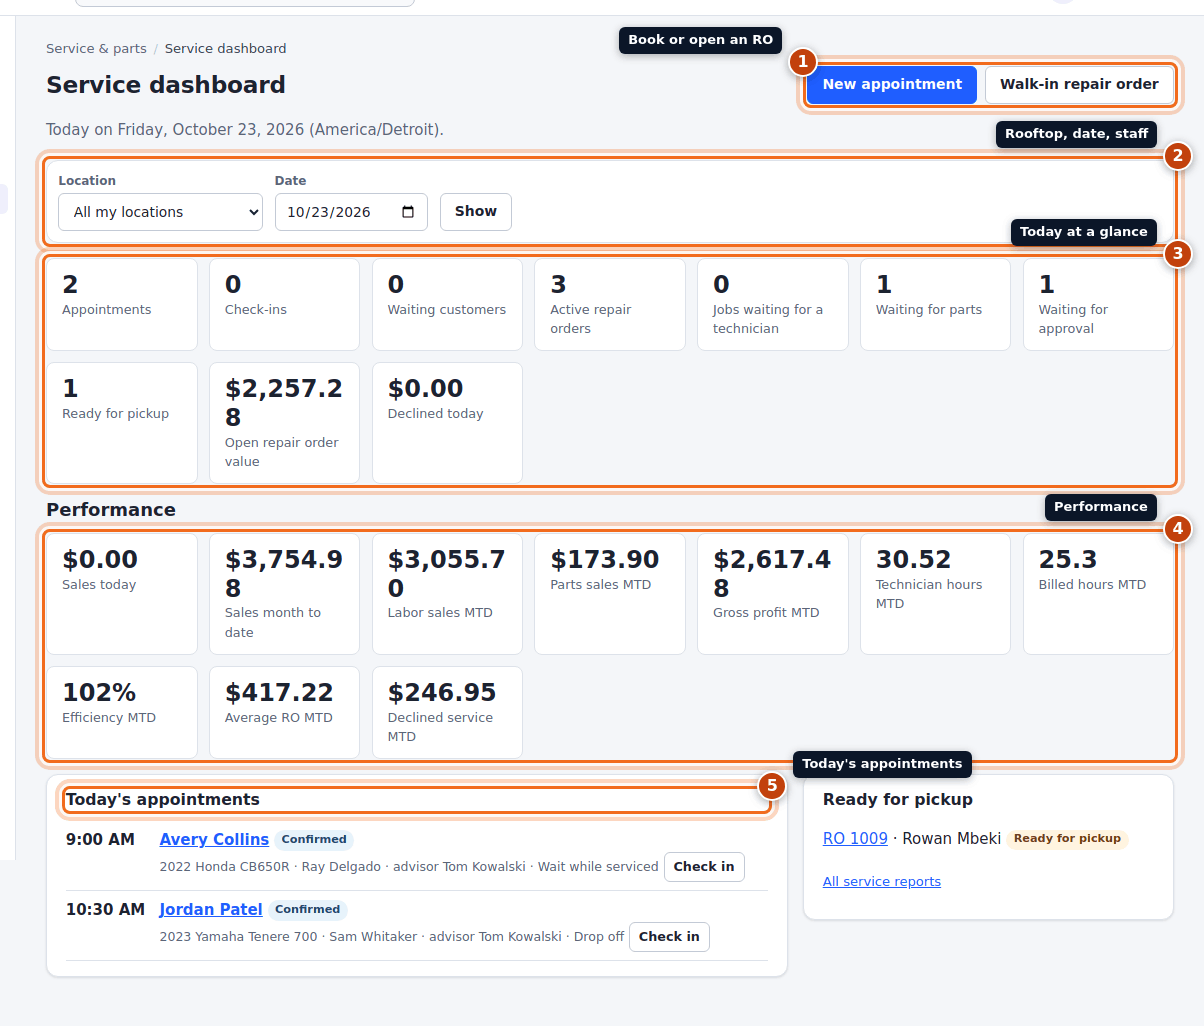1204x1026 pixels.
Task: Click the Labor sales MTD card
Action: point(447,594)
